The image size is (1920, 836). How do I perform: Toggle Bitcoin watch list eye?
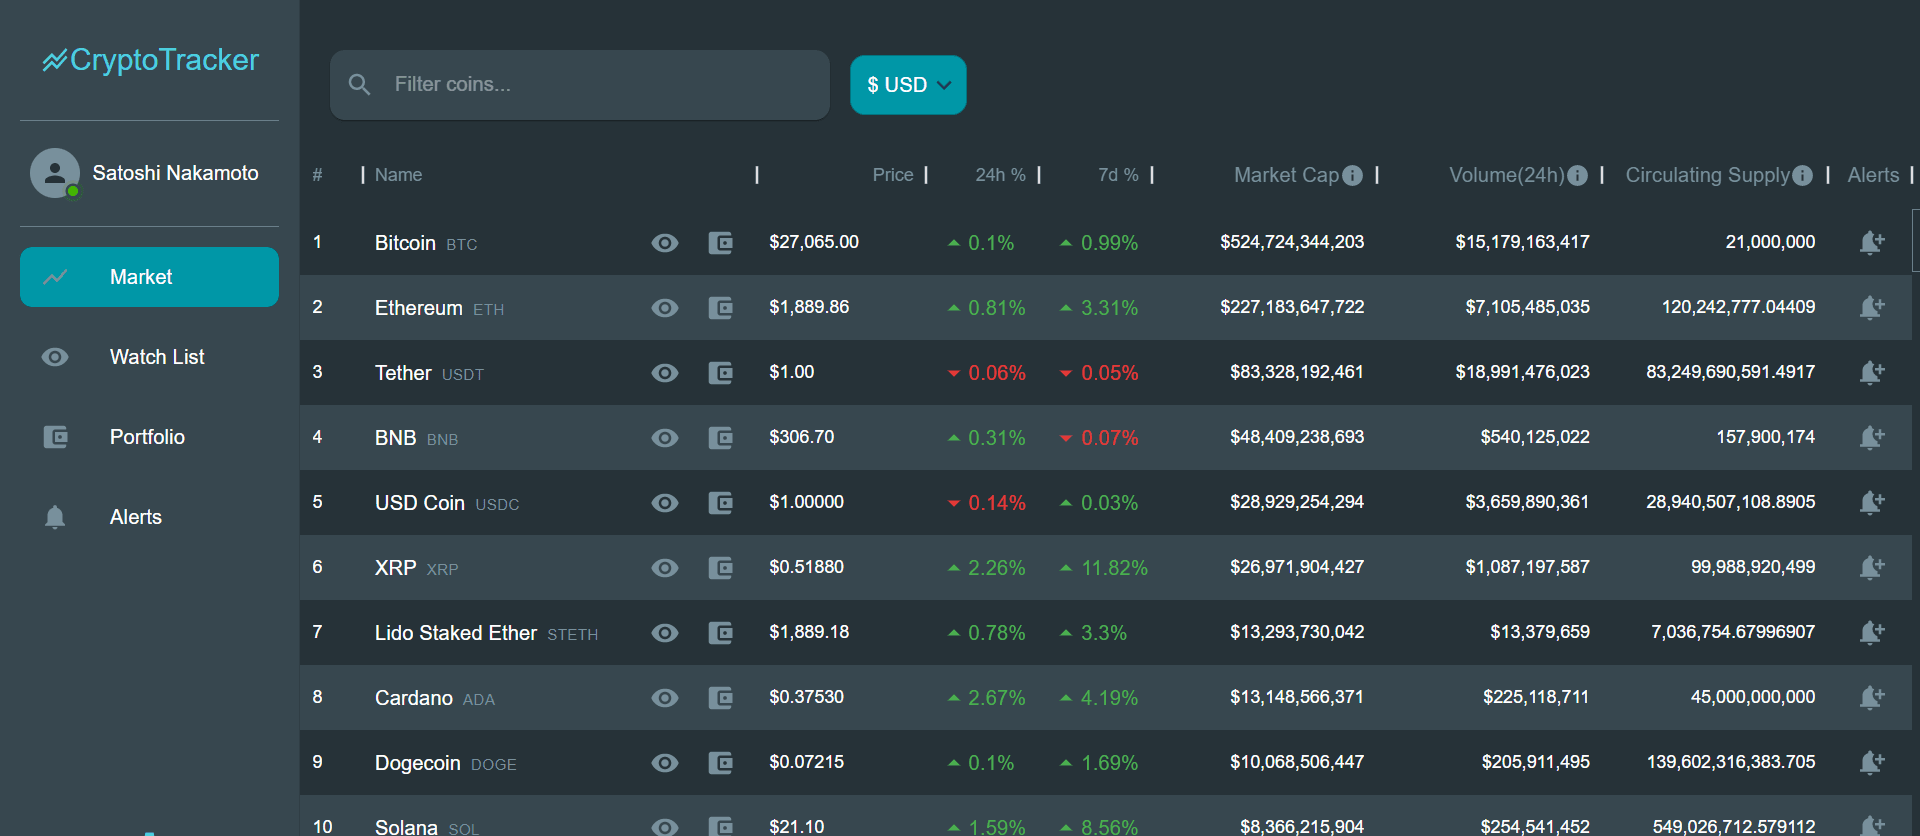665,243
